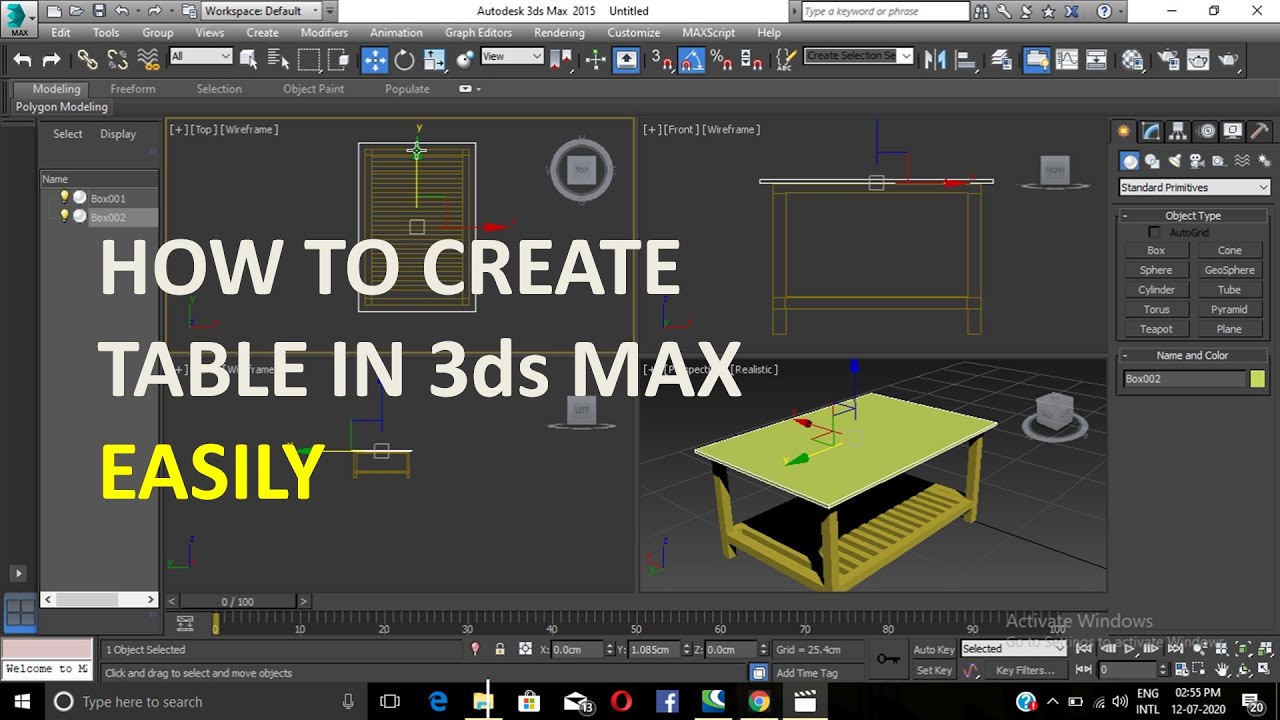Viewport: 1280px width, 720px height.
Task: Open the Workspace: Default dropdown
Action: tap(262, 11)
